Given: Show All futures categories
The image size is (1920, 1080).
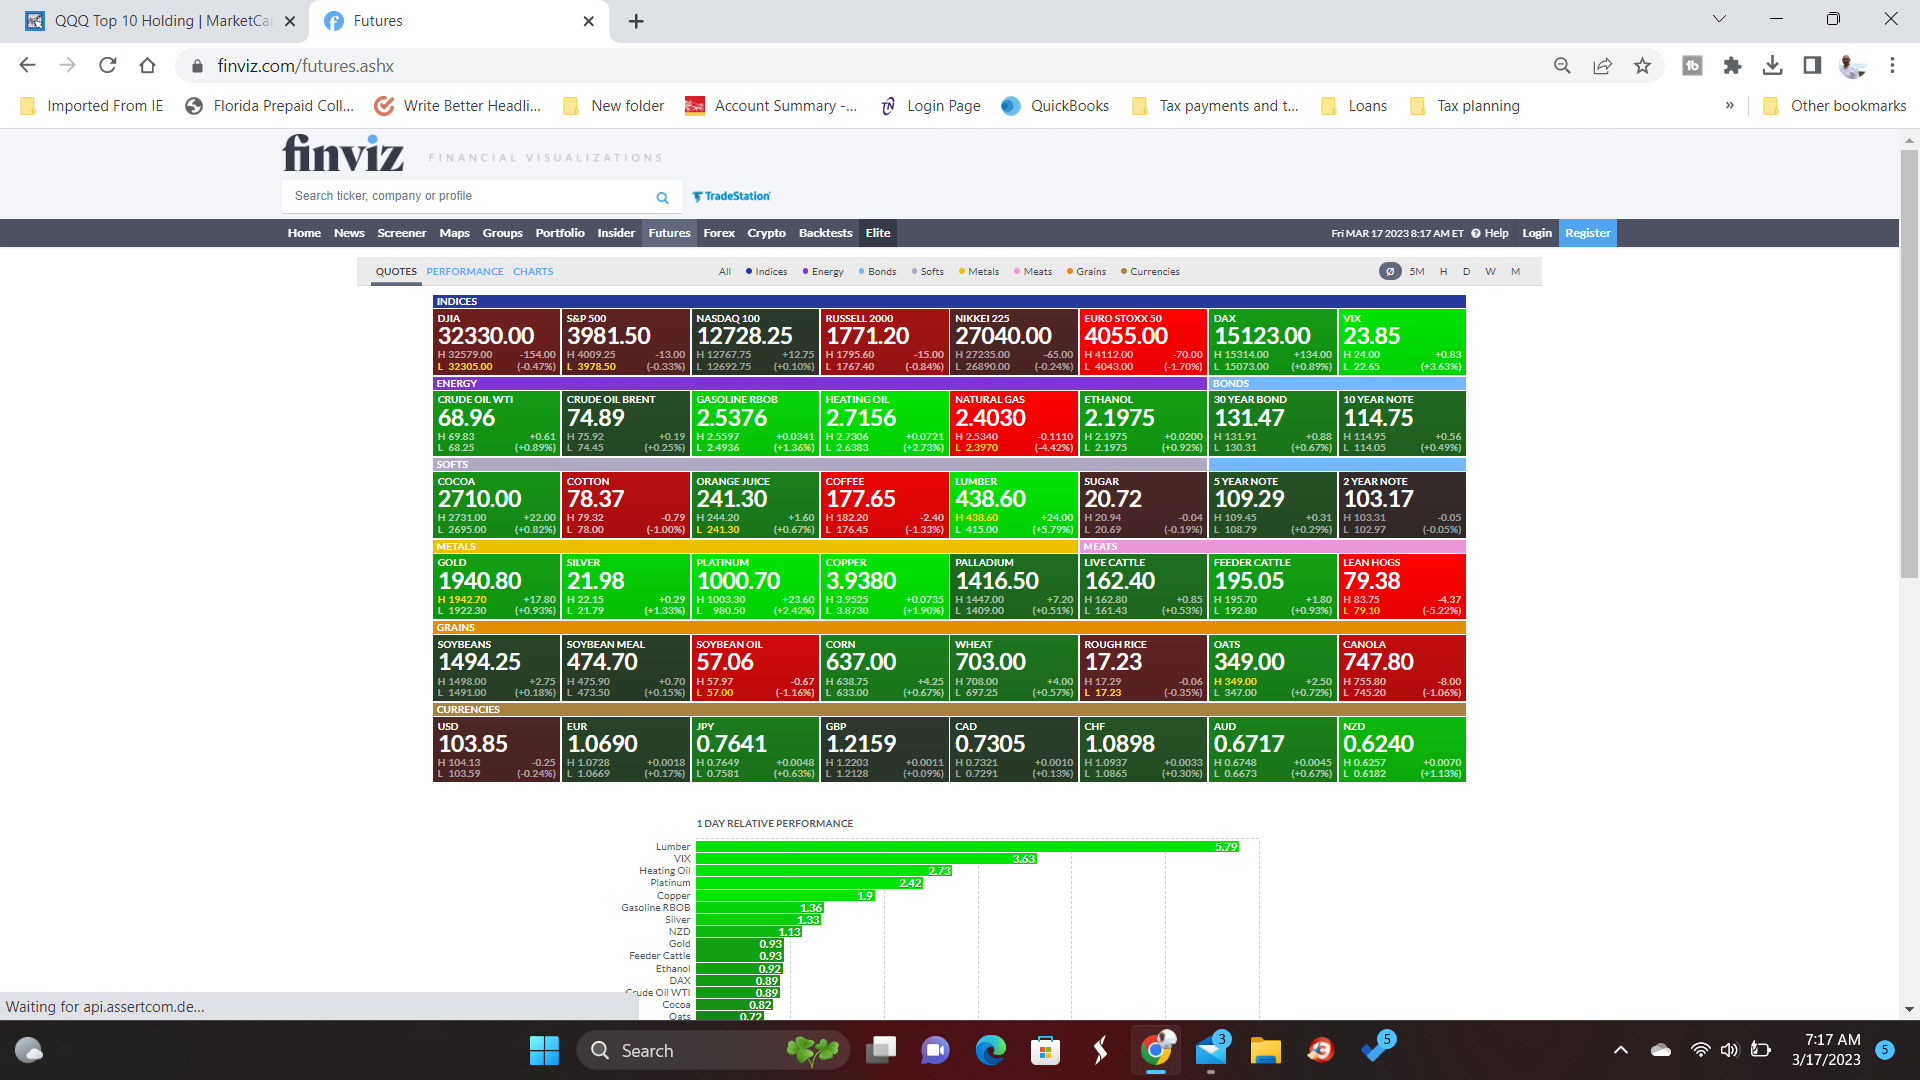Looking at the screenshot, I should coord(725,271).
